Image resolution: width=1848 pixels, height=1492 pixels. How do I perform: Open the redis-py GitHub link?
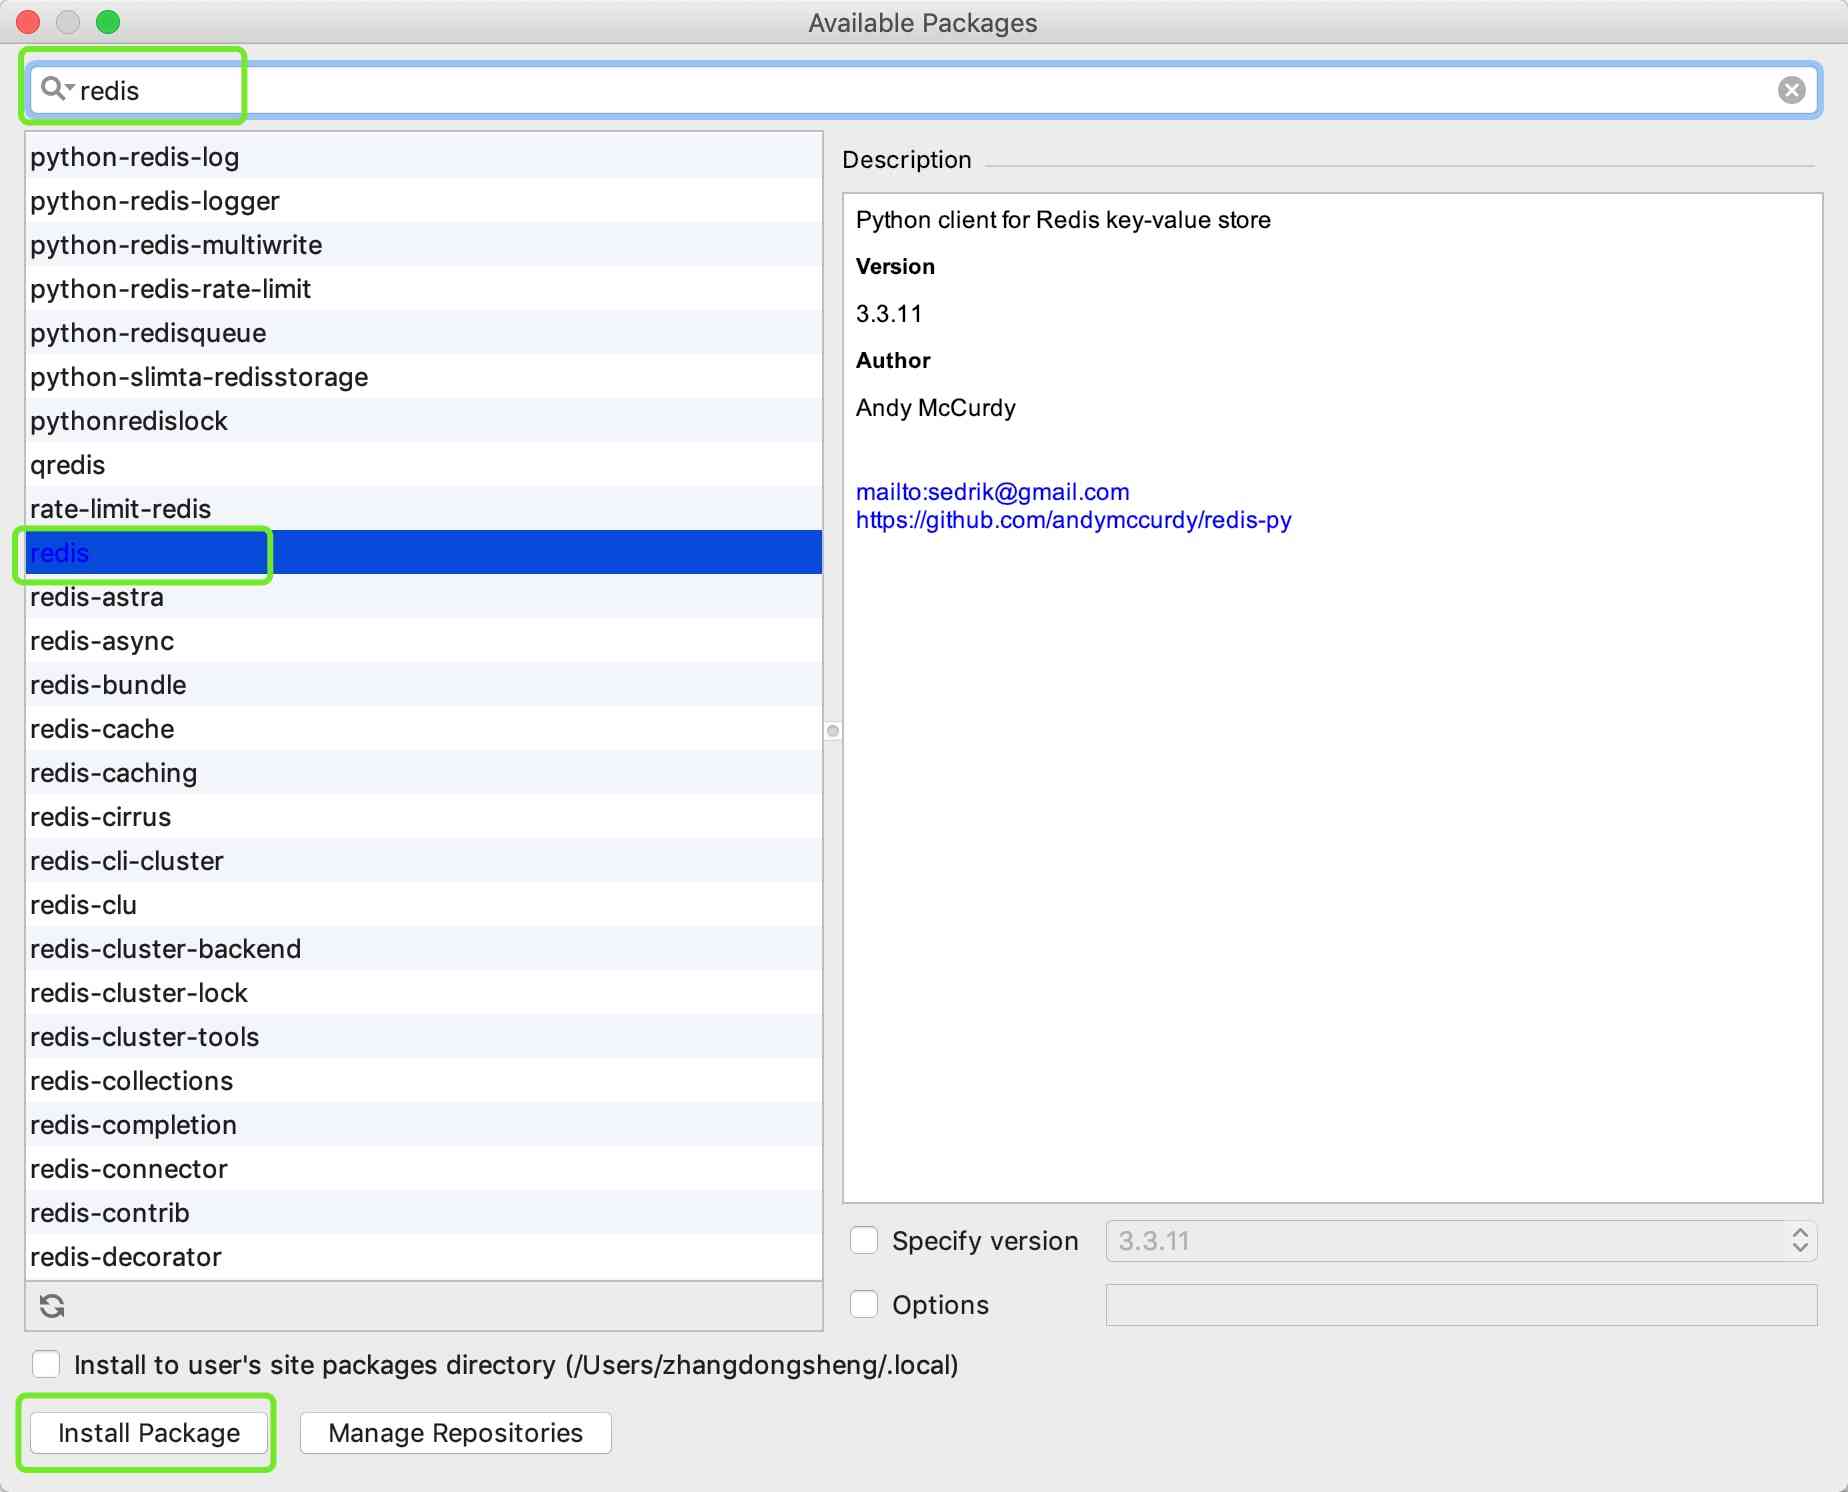tap(1073, 520)
